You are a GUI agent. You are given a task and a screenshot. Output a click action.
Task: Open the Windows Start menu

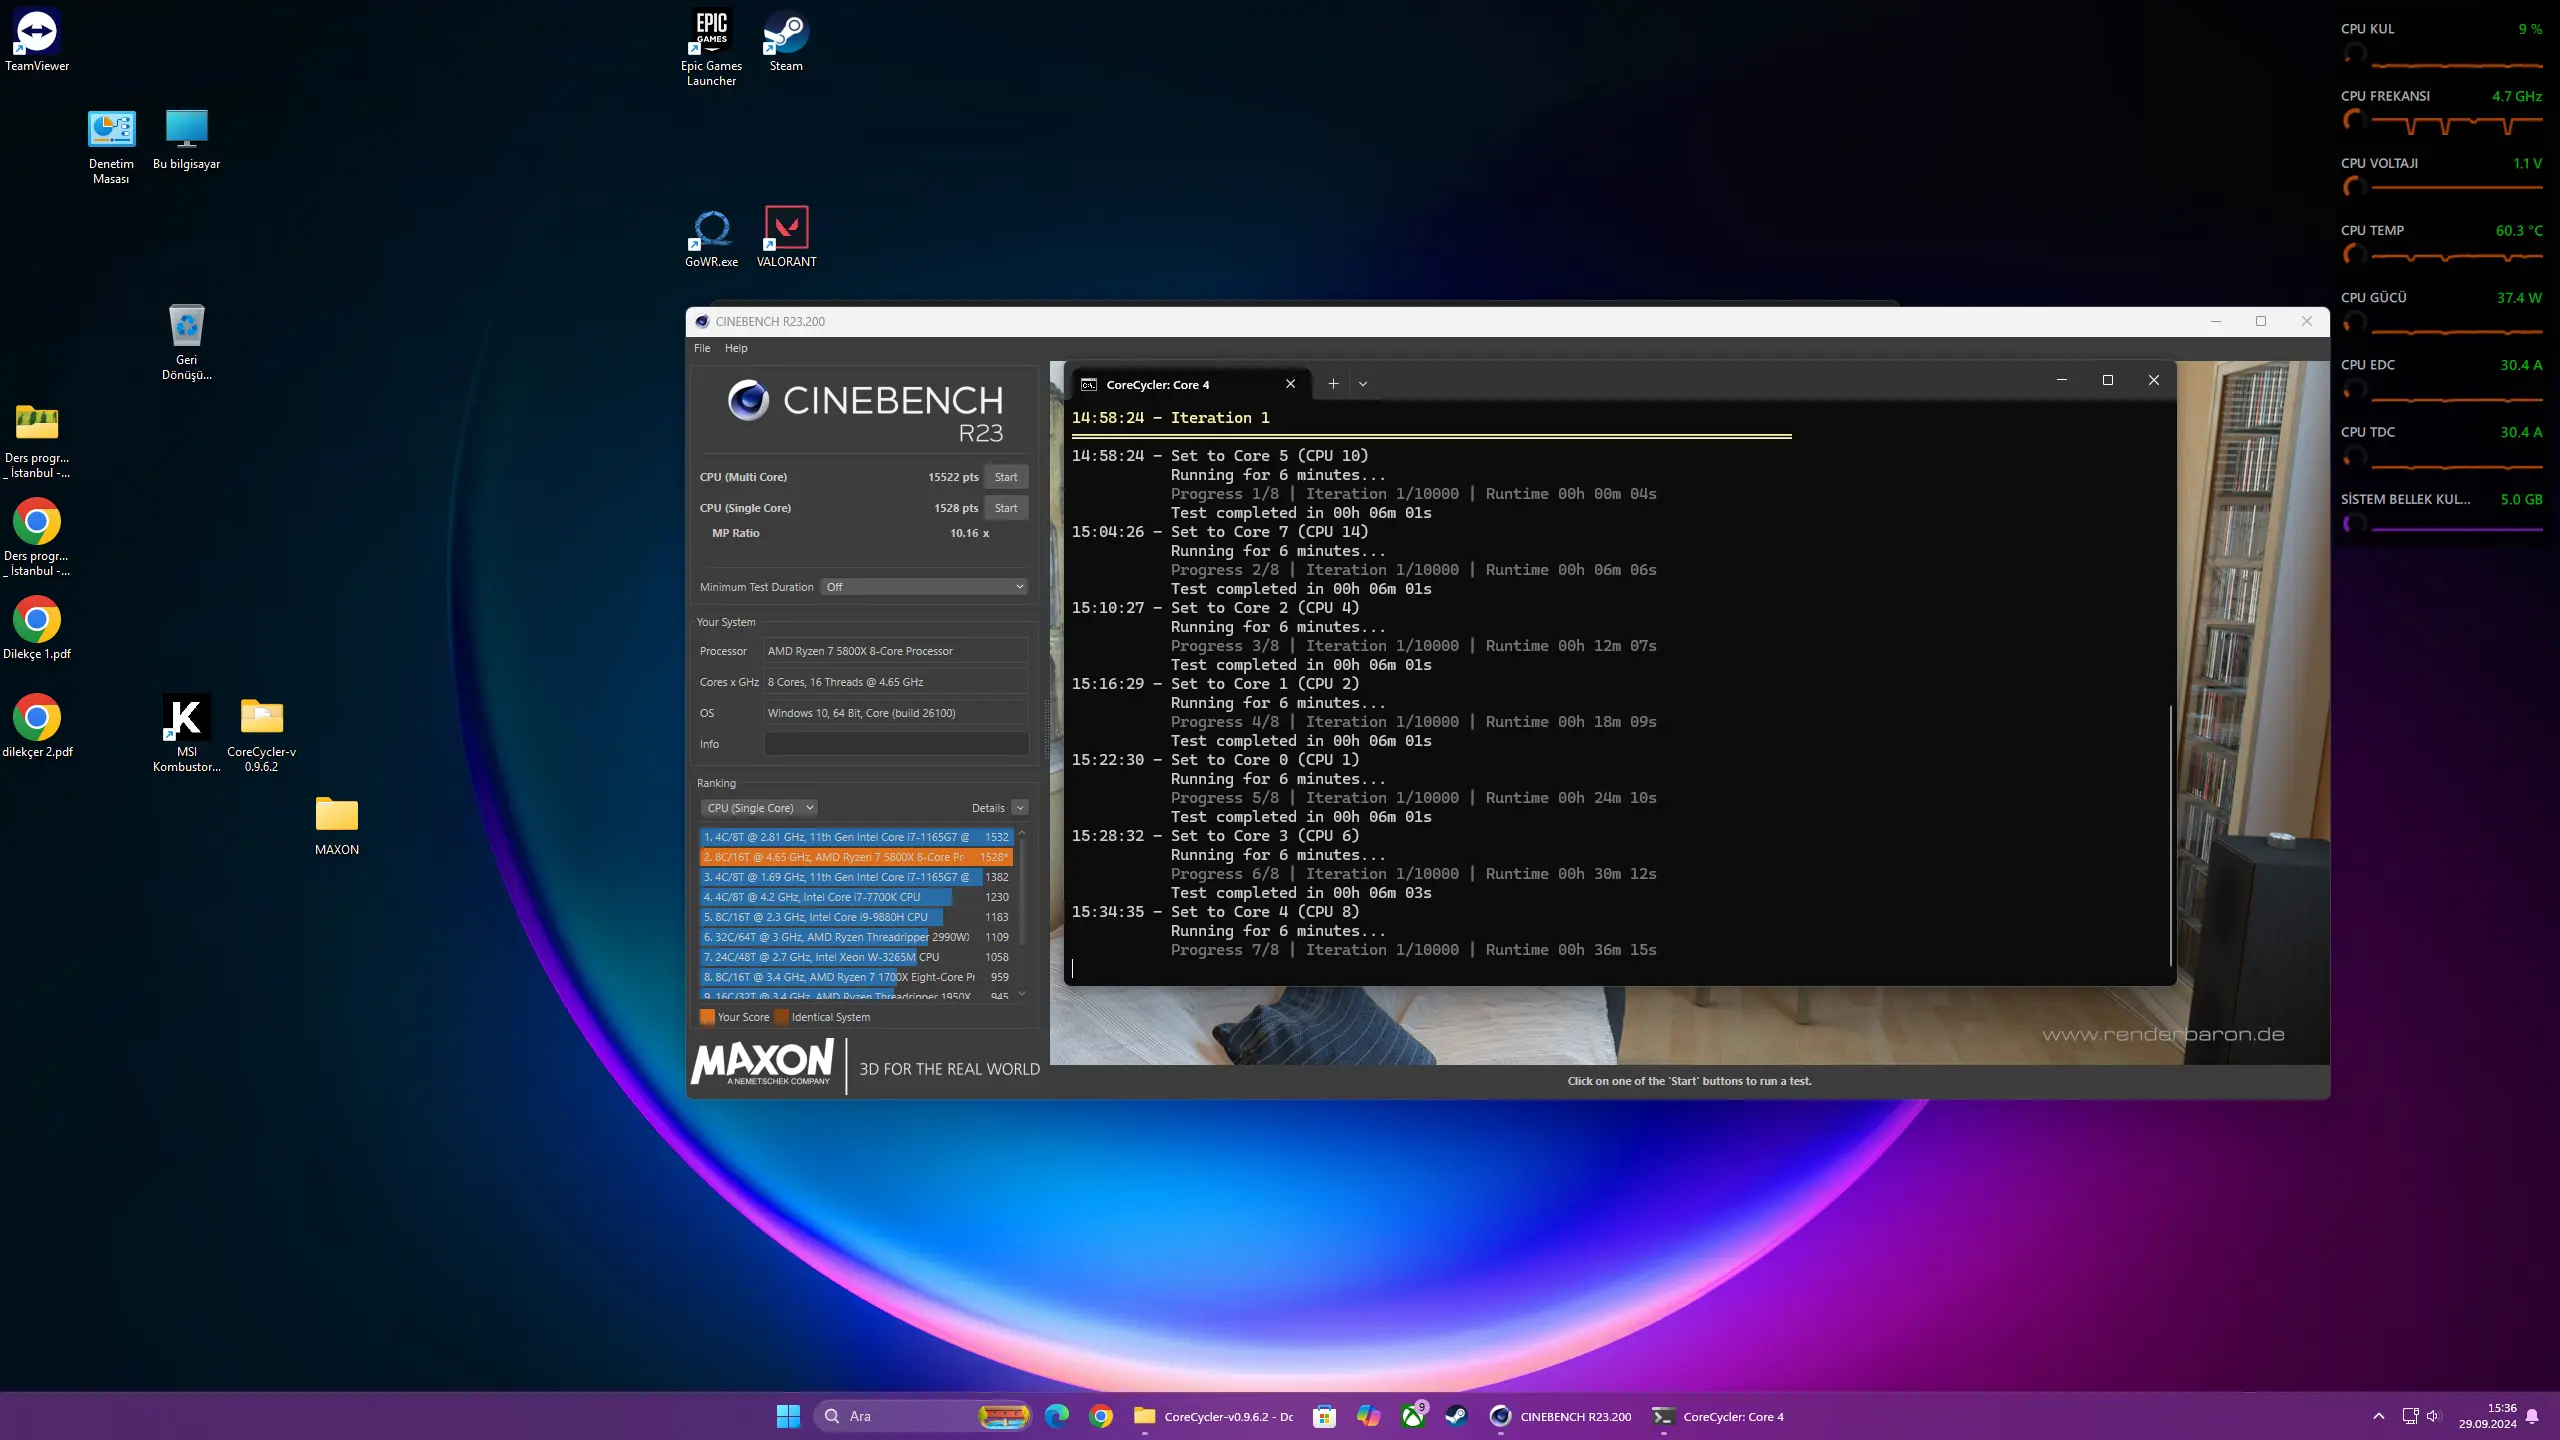788,1416
